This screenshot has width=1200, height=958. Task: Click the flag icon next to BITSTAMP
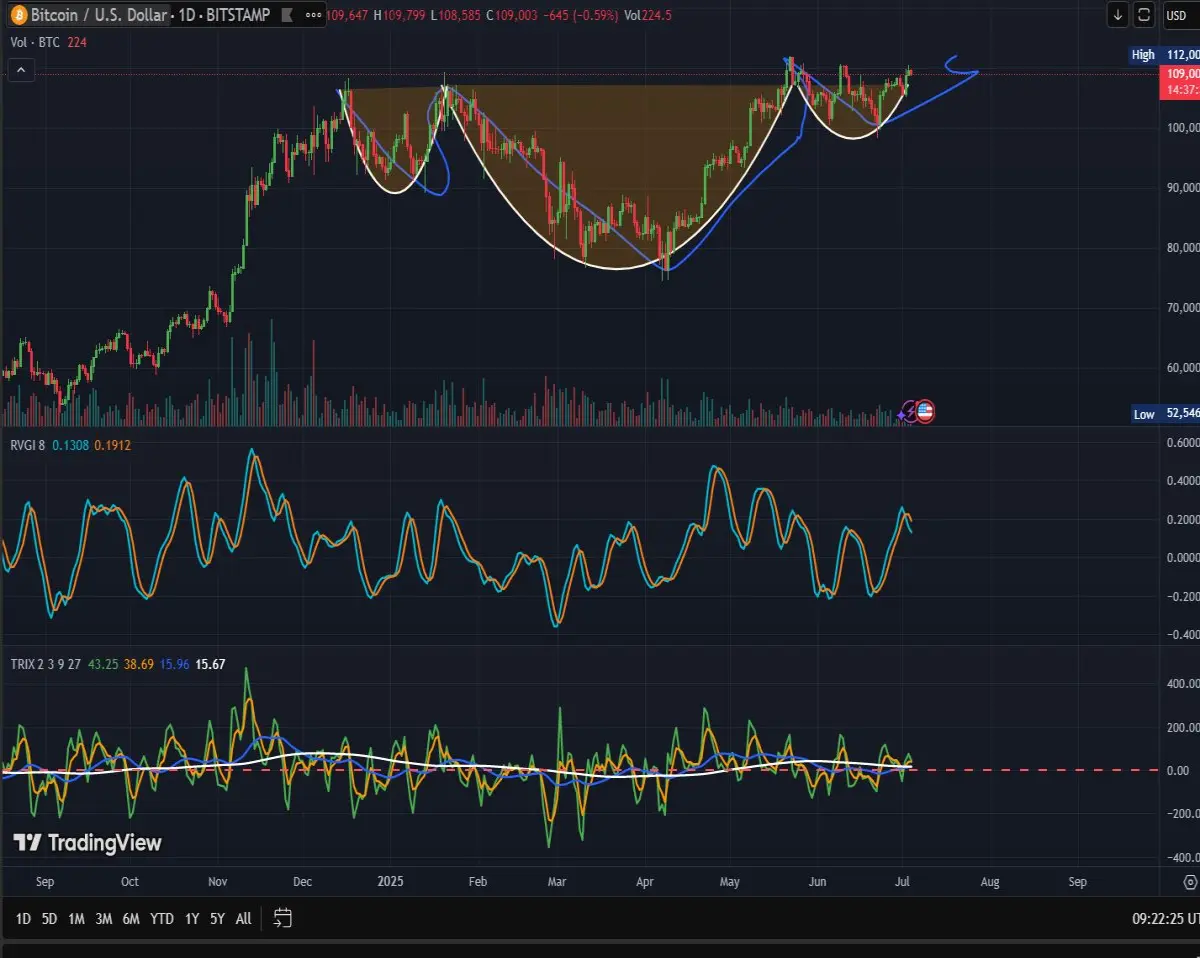[x=286, y=15]
